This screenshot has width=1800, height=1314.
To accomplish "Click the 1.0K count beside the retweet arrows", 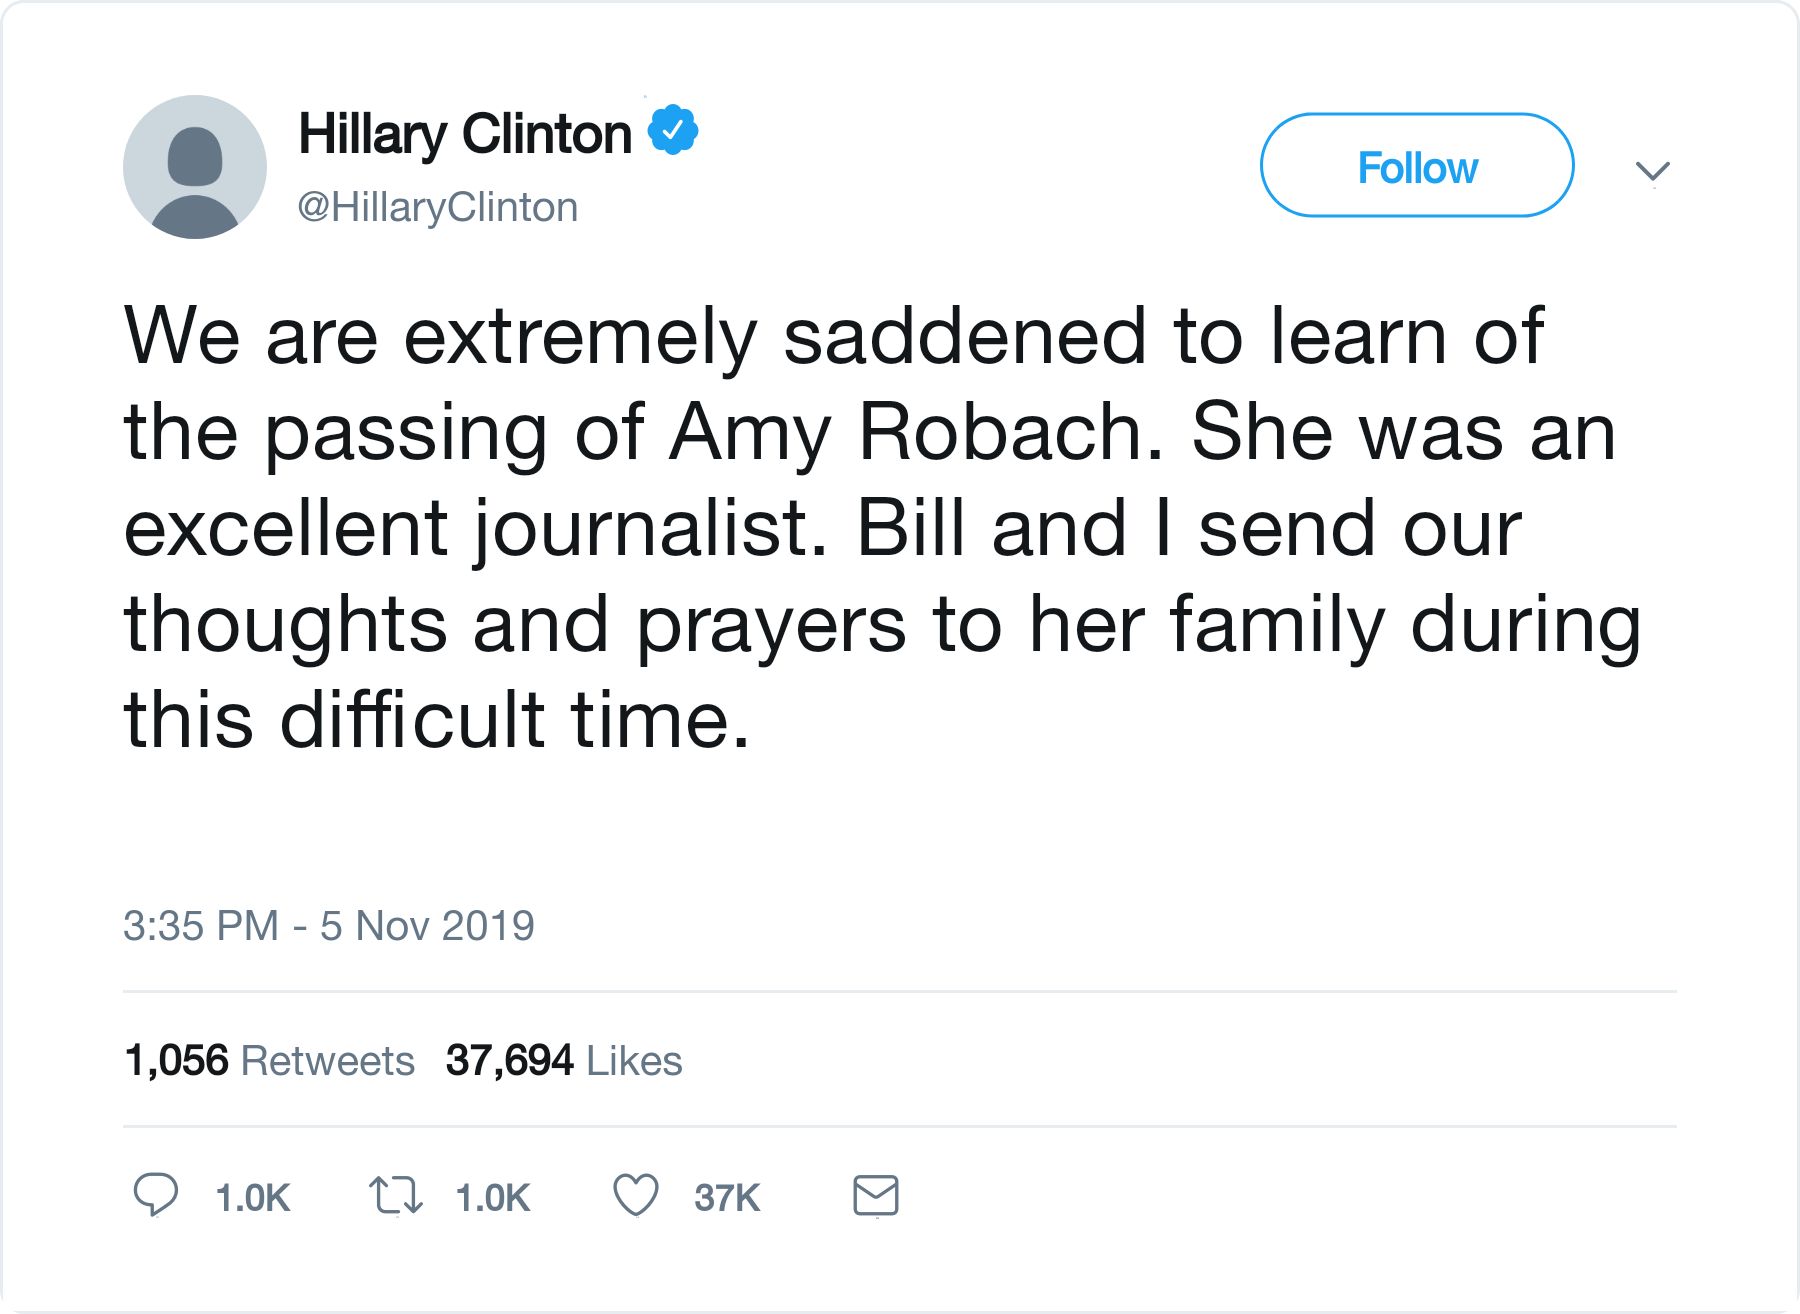I will tap(493, 1198).
